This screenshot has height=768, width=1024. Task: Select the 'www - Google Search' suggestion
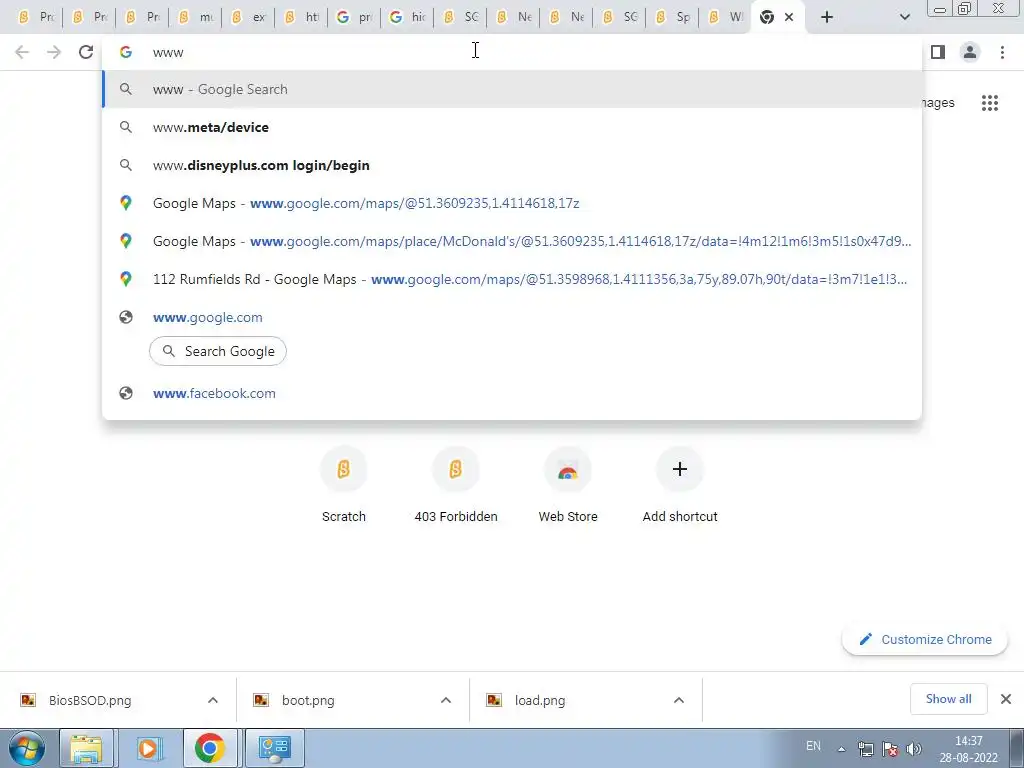[x=512, y=89]
